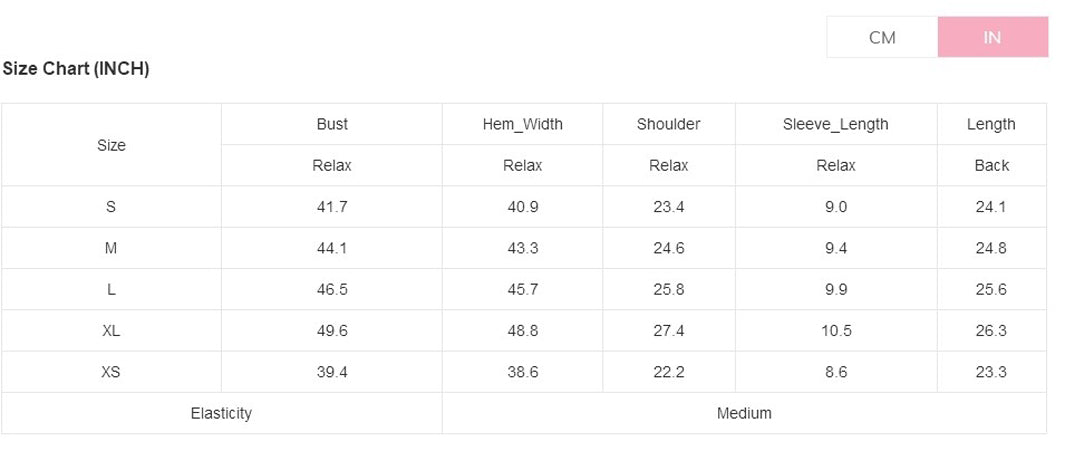Select the M size row label

[x=111, y=248]
